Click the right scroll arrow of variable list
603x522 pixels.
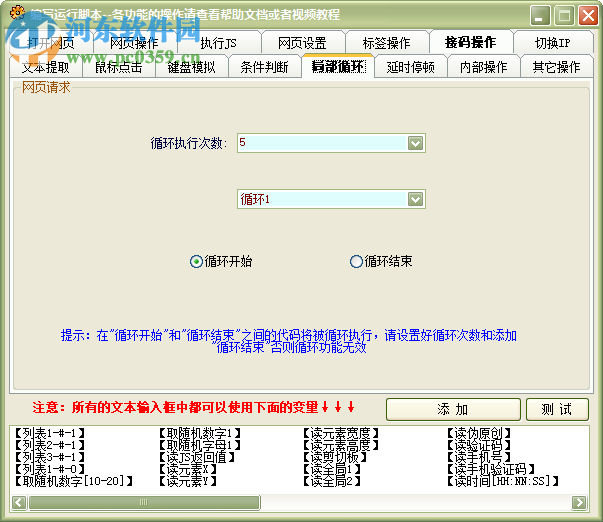(580, 502)
